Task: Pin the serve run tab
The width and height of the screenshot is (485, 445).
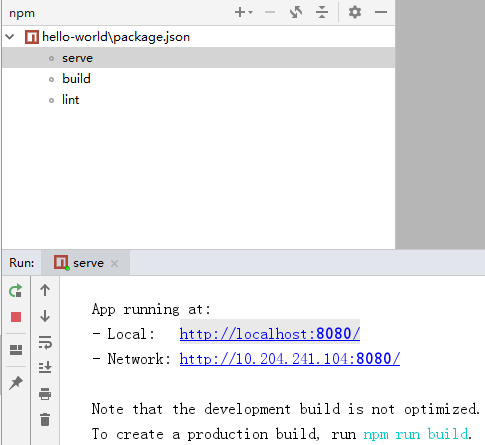Action: 16,383
